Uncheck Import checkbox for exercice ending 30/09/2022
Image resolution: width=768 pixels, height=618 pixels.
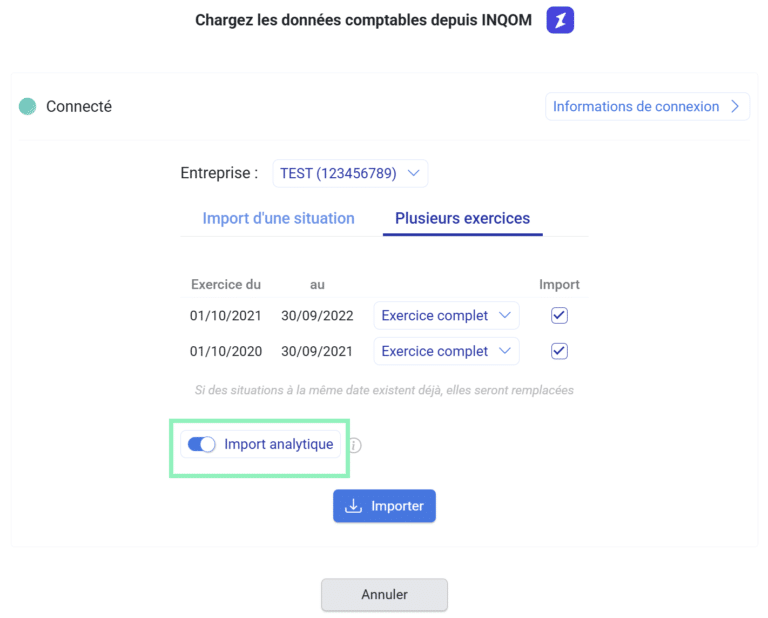pyautogui.click(x=560, y=316)
